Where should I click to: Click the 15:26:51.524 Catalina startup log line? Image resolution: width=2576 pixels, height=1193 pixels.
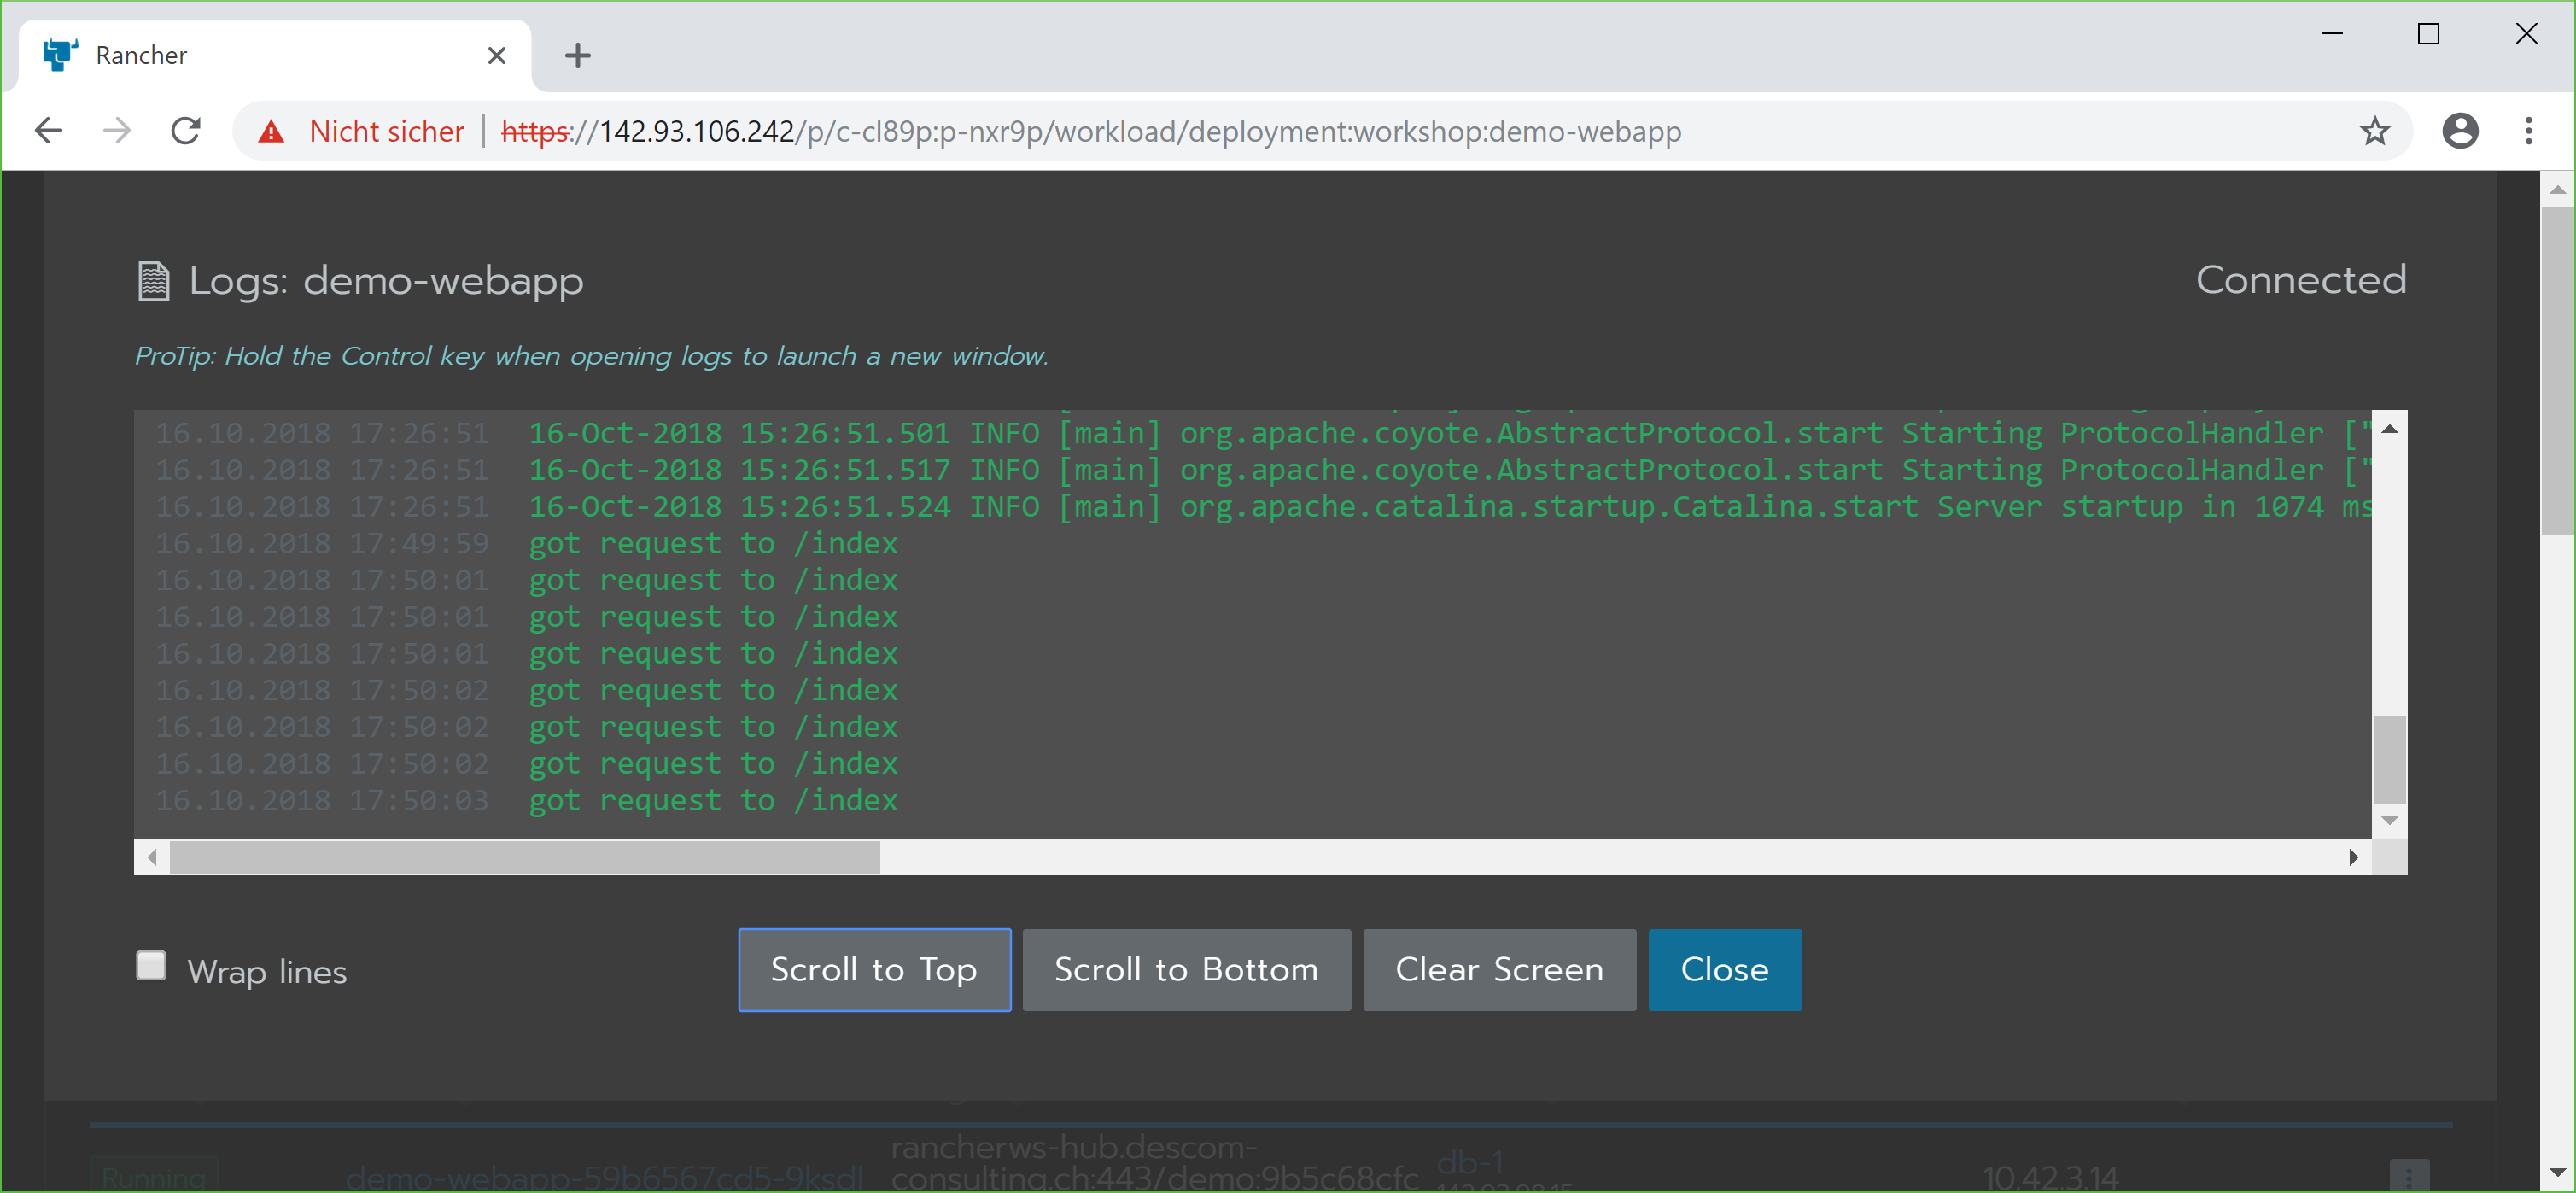[1263, 507]
